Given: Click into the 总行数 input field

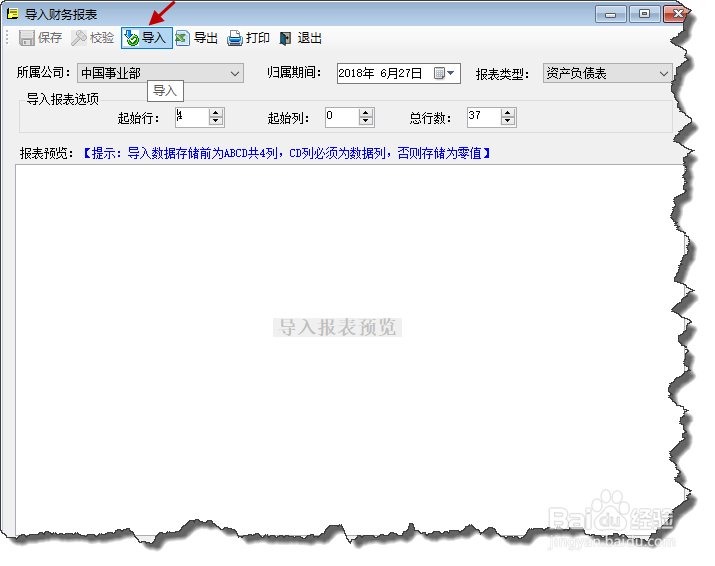Looking at the screenshot, I should point(484,117).
